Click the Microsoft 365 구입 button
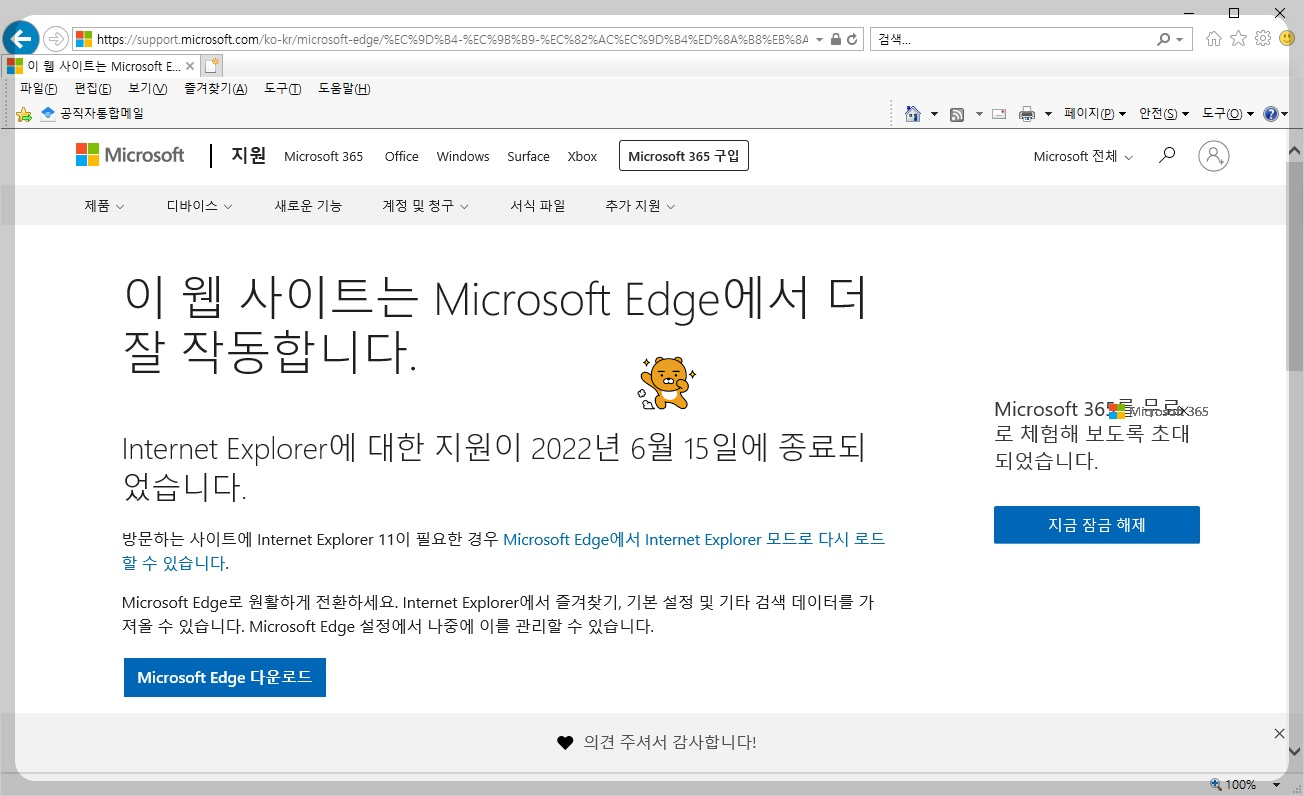This screenshot has width=1304, height=796. pyautogui.click(x=684, y=156)
